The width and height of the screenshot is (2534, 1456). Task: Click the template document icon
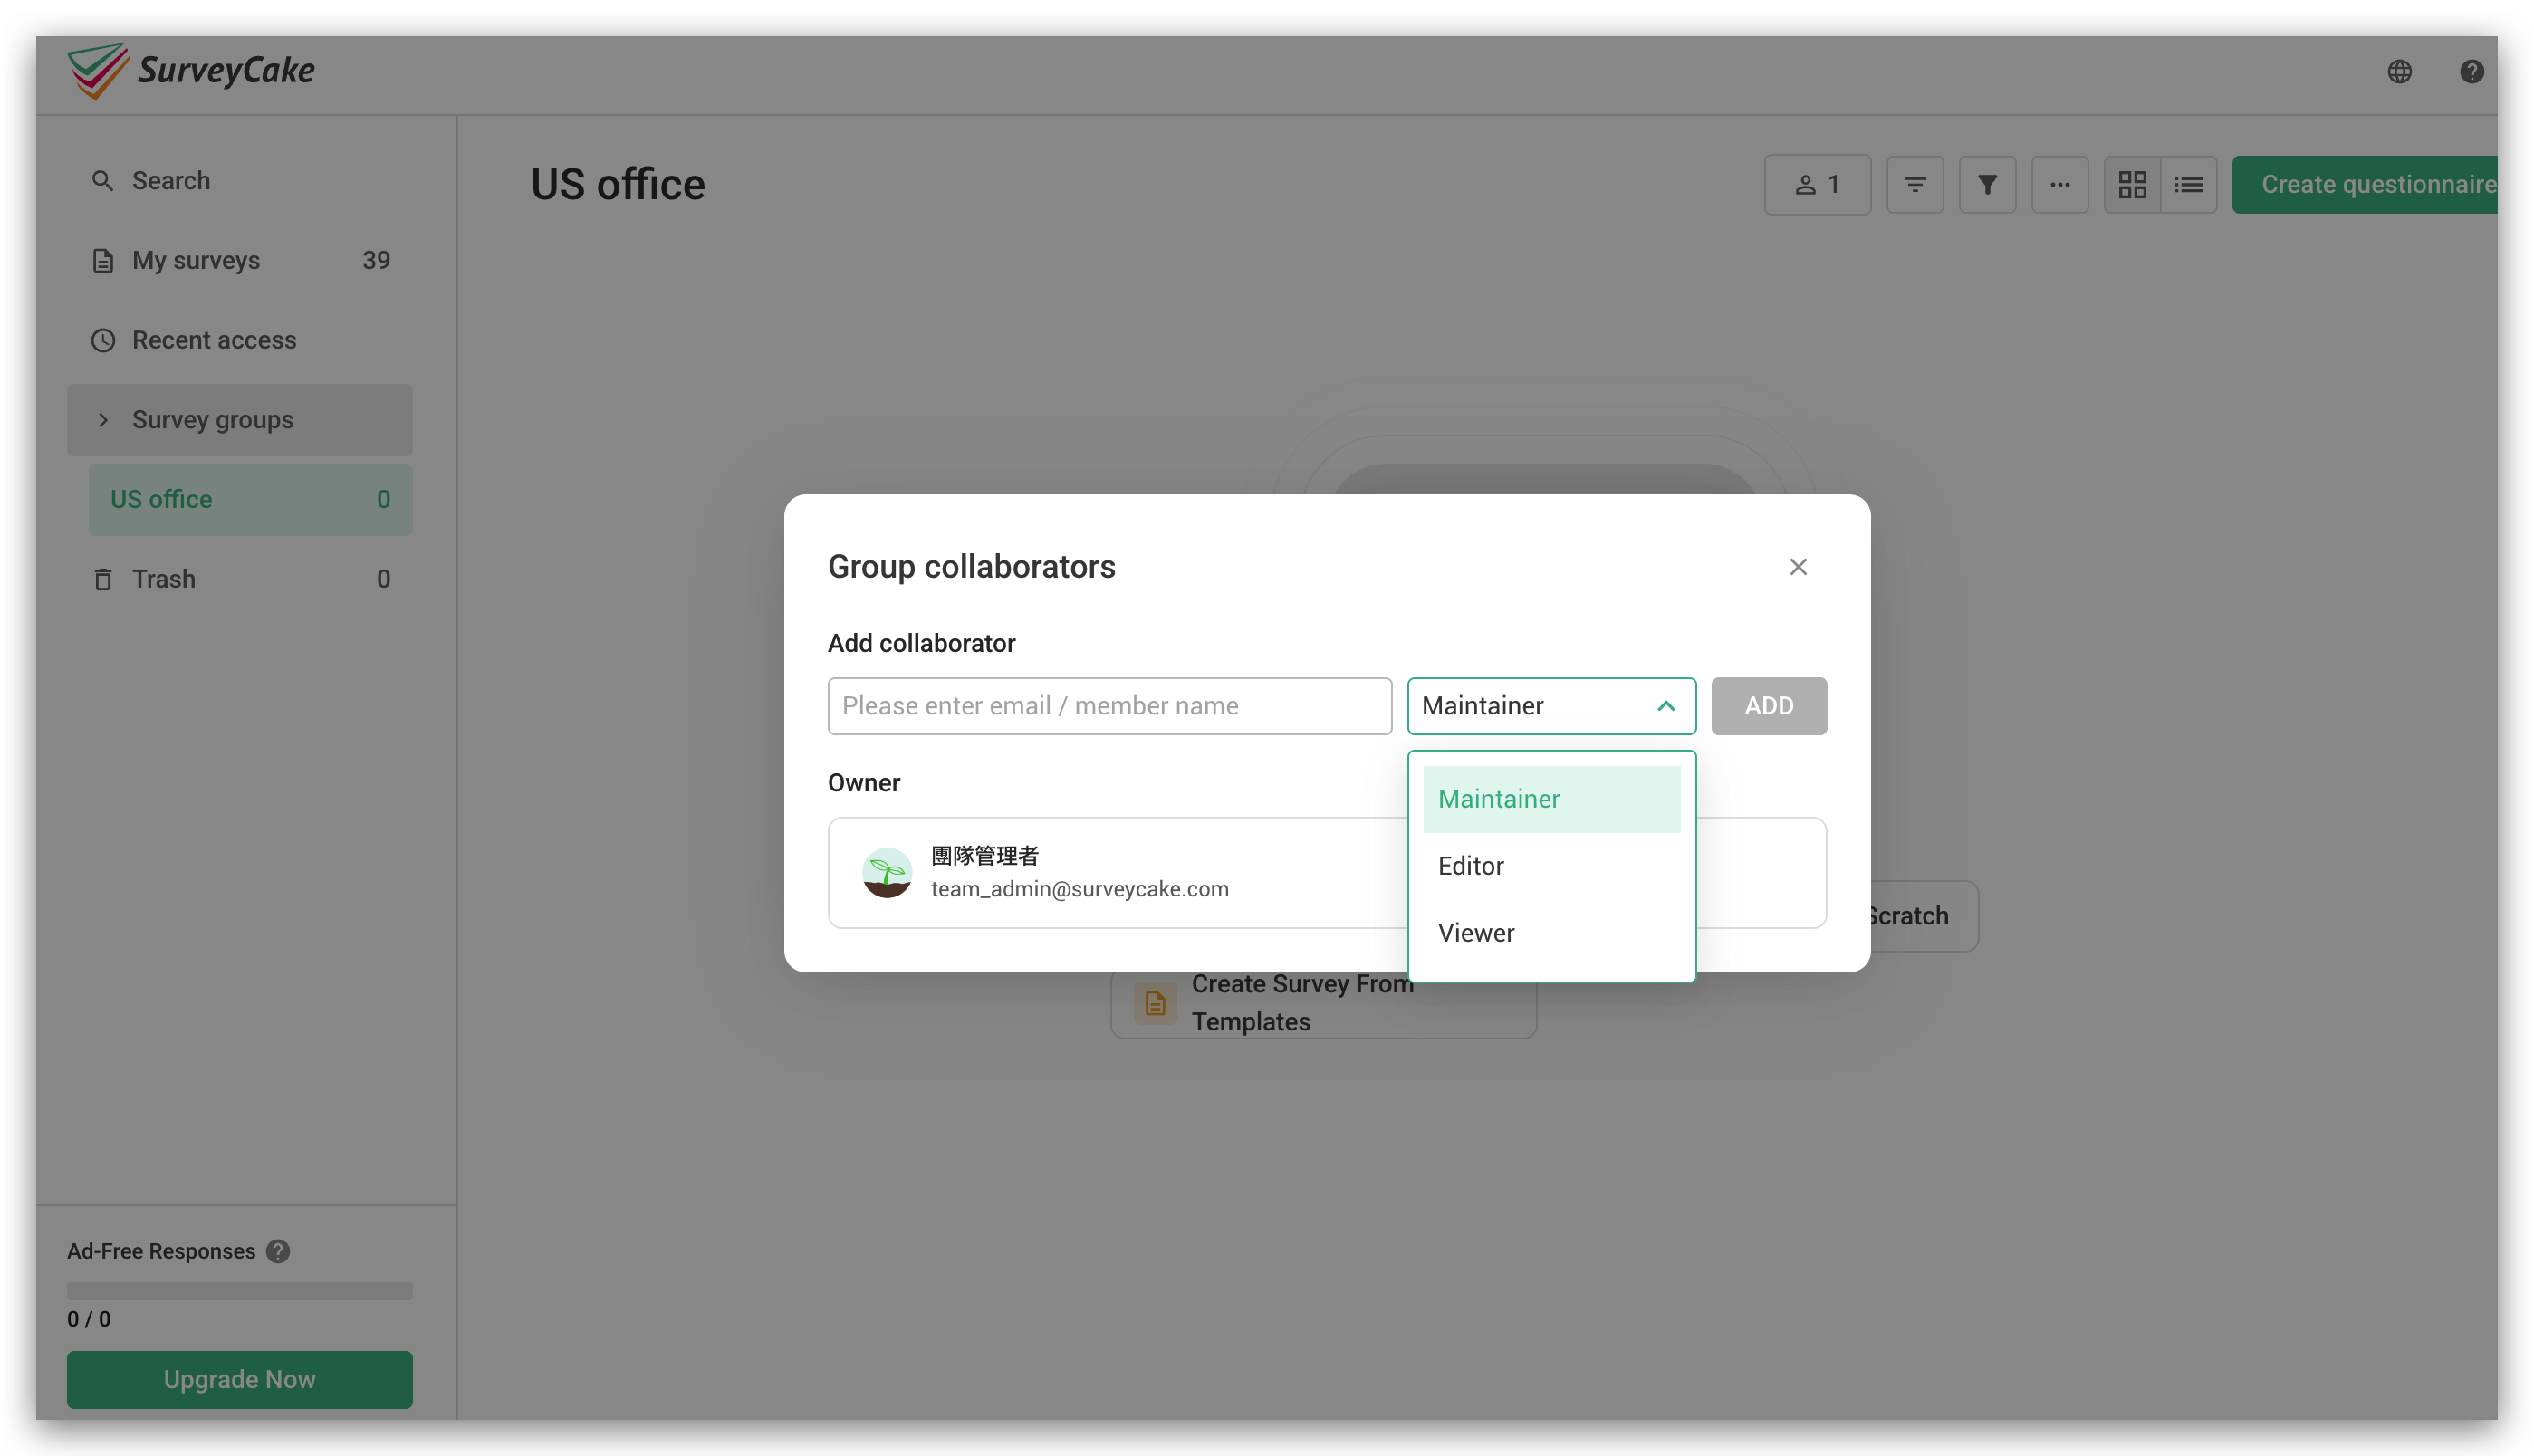[x=1155, y=1003]
